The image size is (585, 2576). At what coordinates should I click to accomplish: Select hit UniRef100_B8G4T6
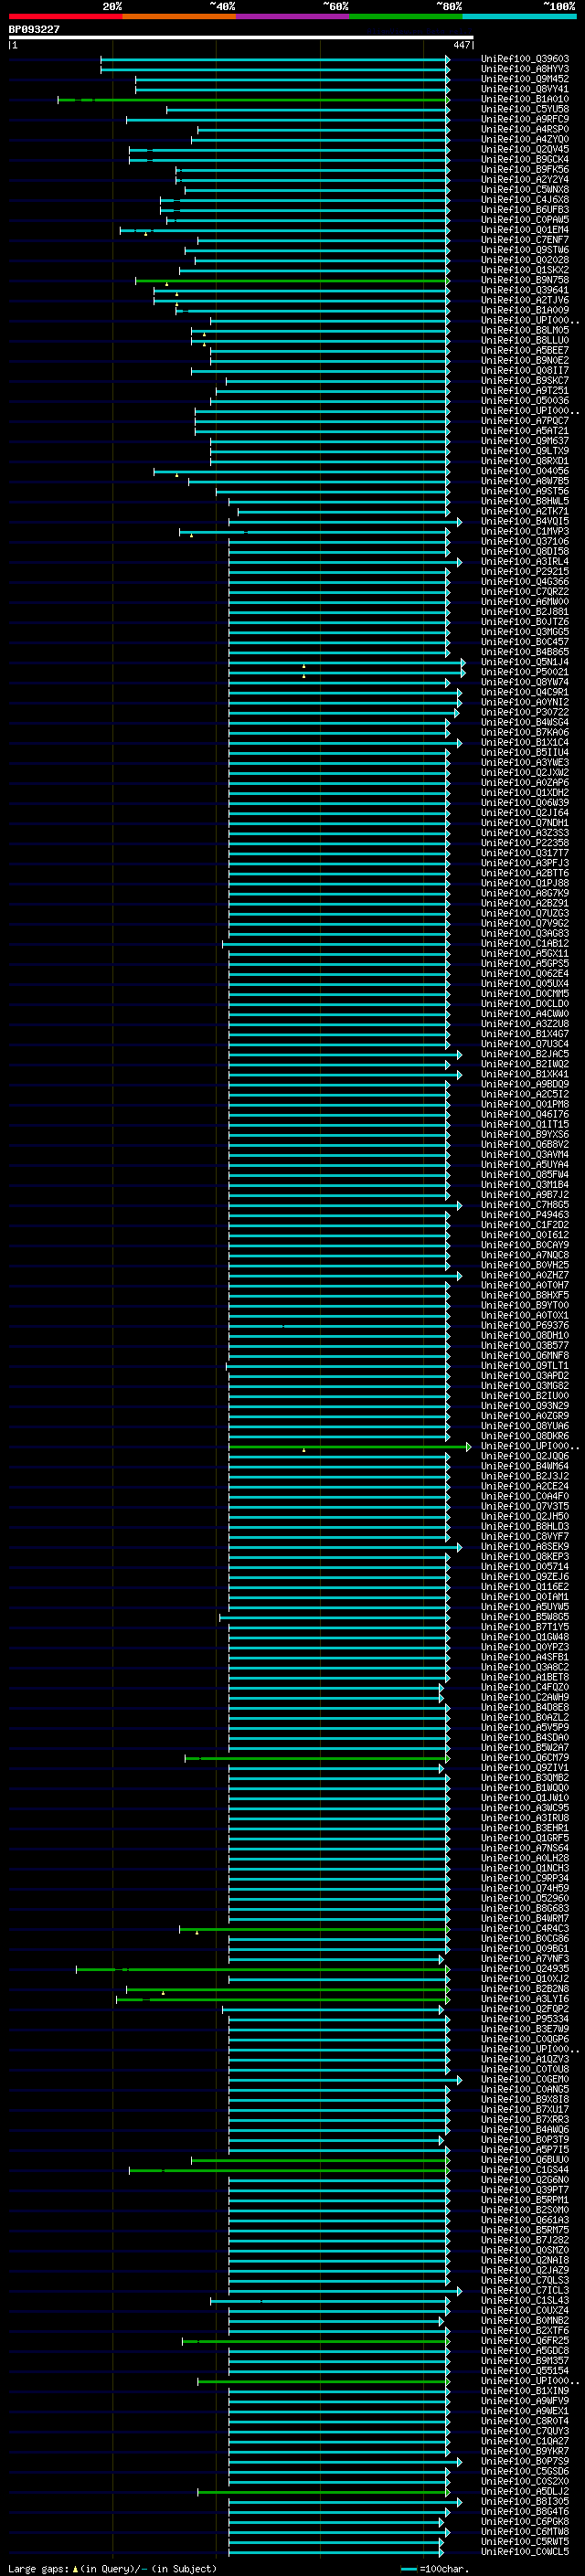(x=524, y=2511)
